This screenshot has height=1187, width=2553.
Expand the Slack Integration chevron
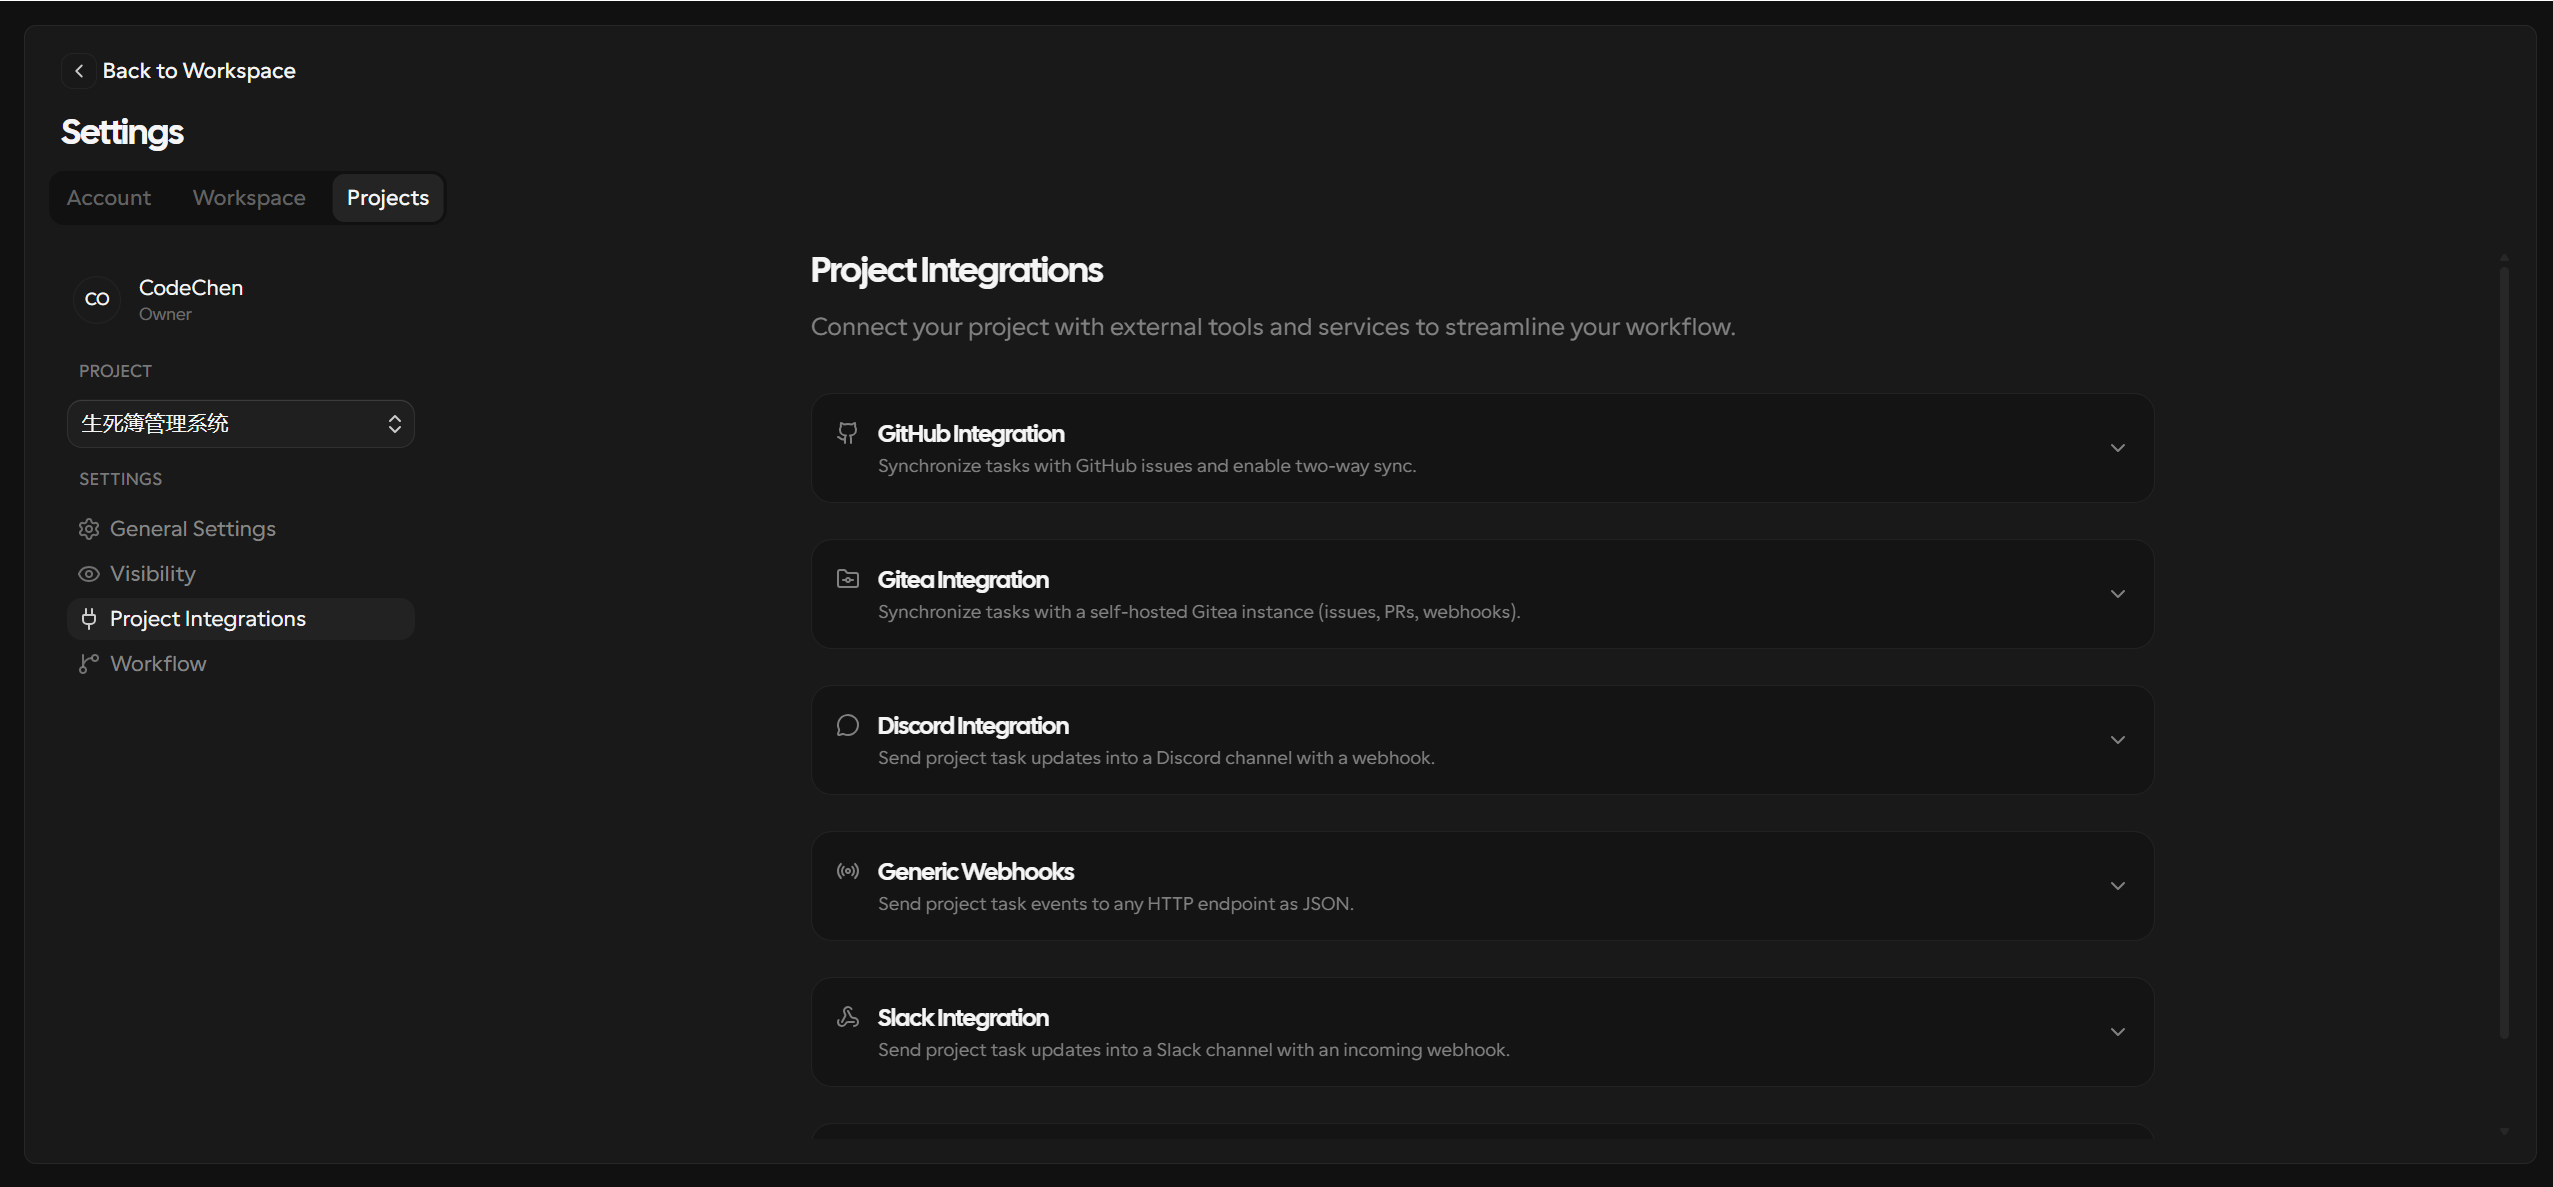click(x=2117, y=1032)
